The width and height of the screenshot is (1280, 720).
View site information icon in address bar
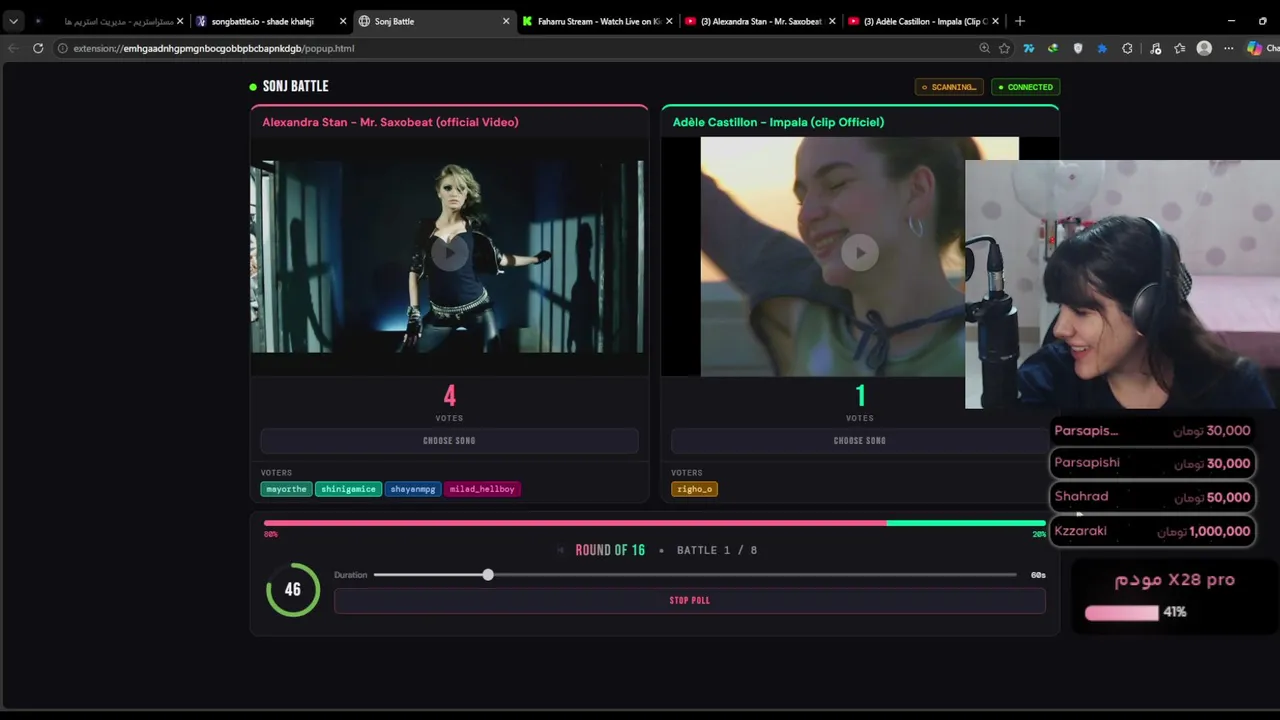[x=62, y=48]
